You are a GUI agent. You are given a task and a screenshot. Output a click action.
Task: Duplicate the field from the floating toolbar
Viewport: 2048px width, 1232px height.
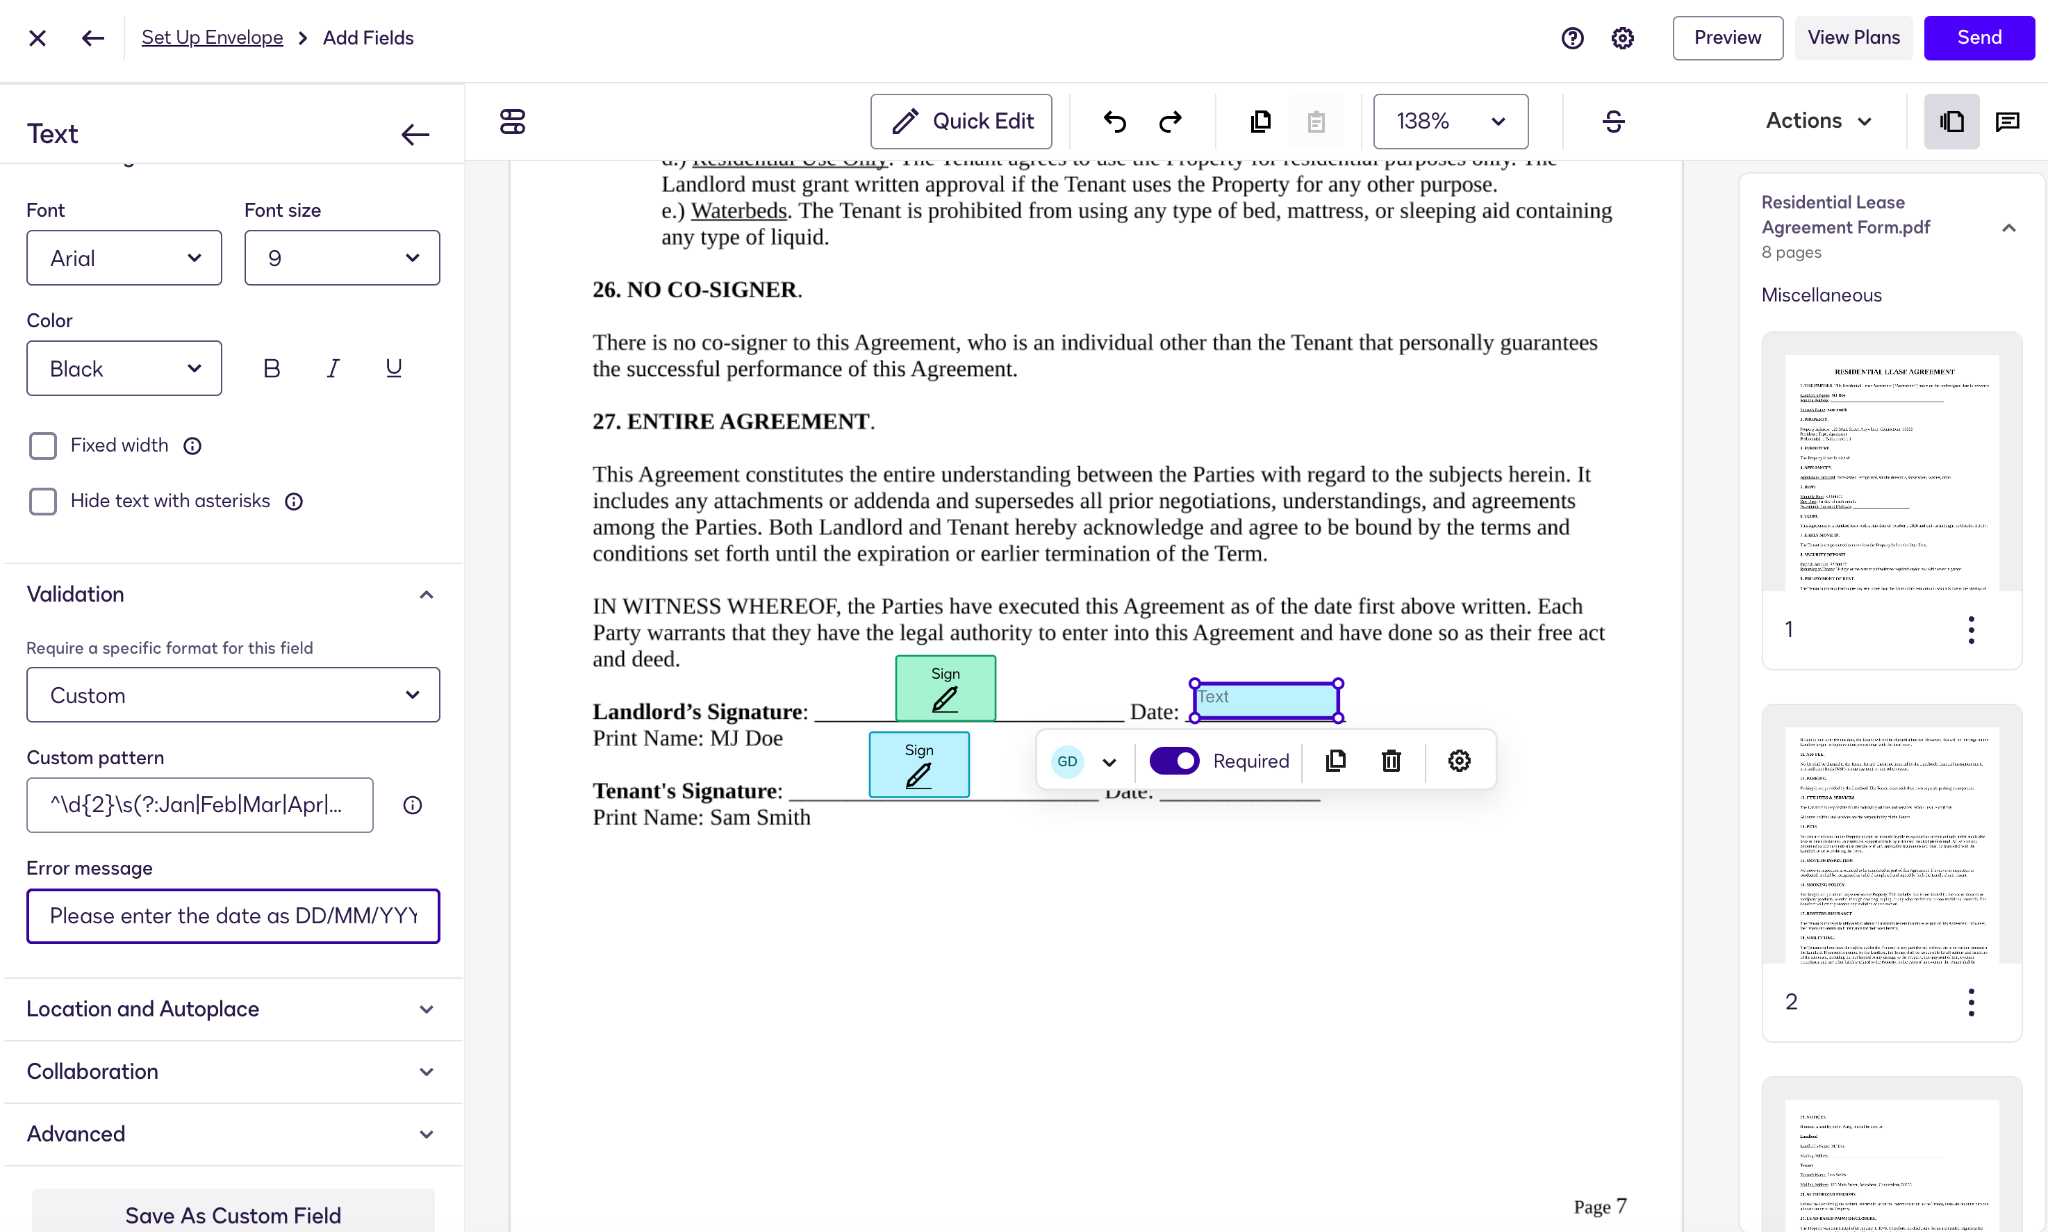1335,761
